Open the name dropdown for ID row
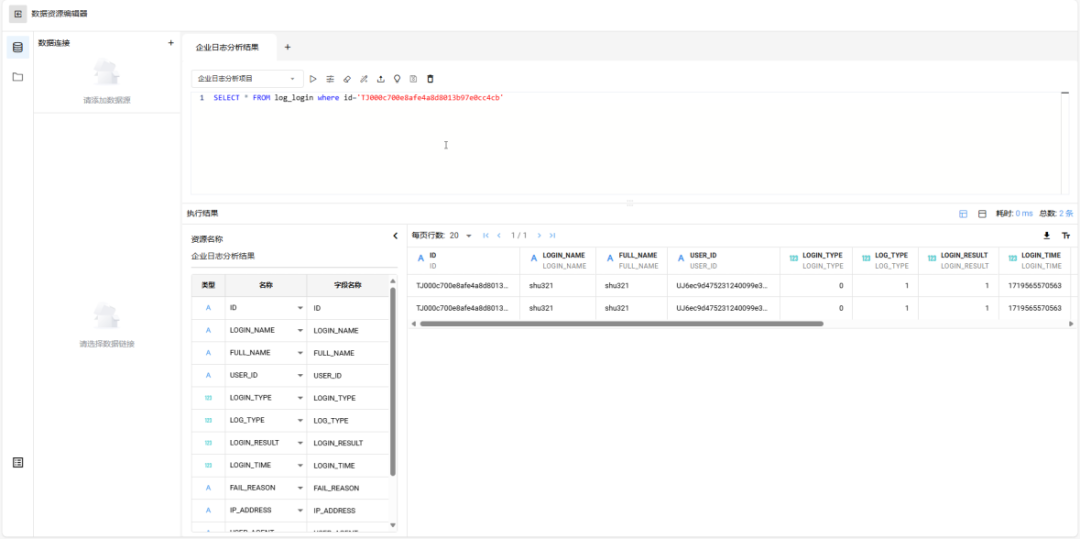Image resolution: width=1080 pixels, height=539 pixels. 300,308
